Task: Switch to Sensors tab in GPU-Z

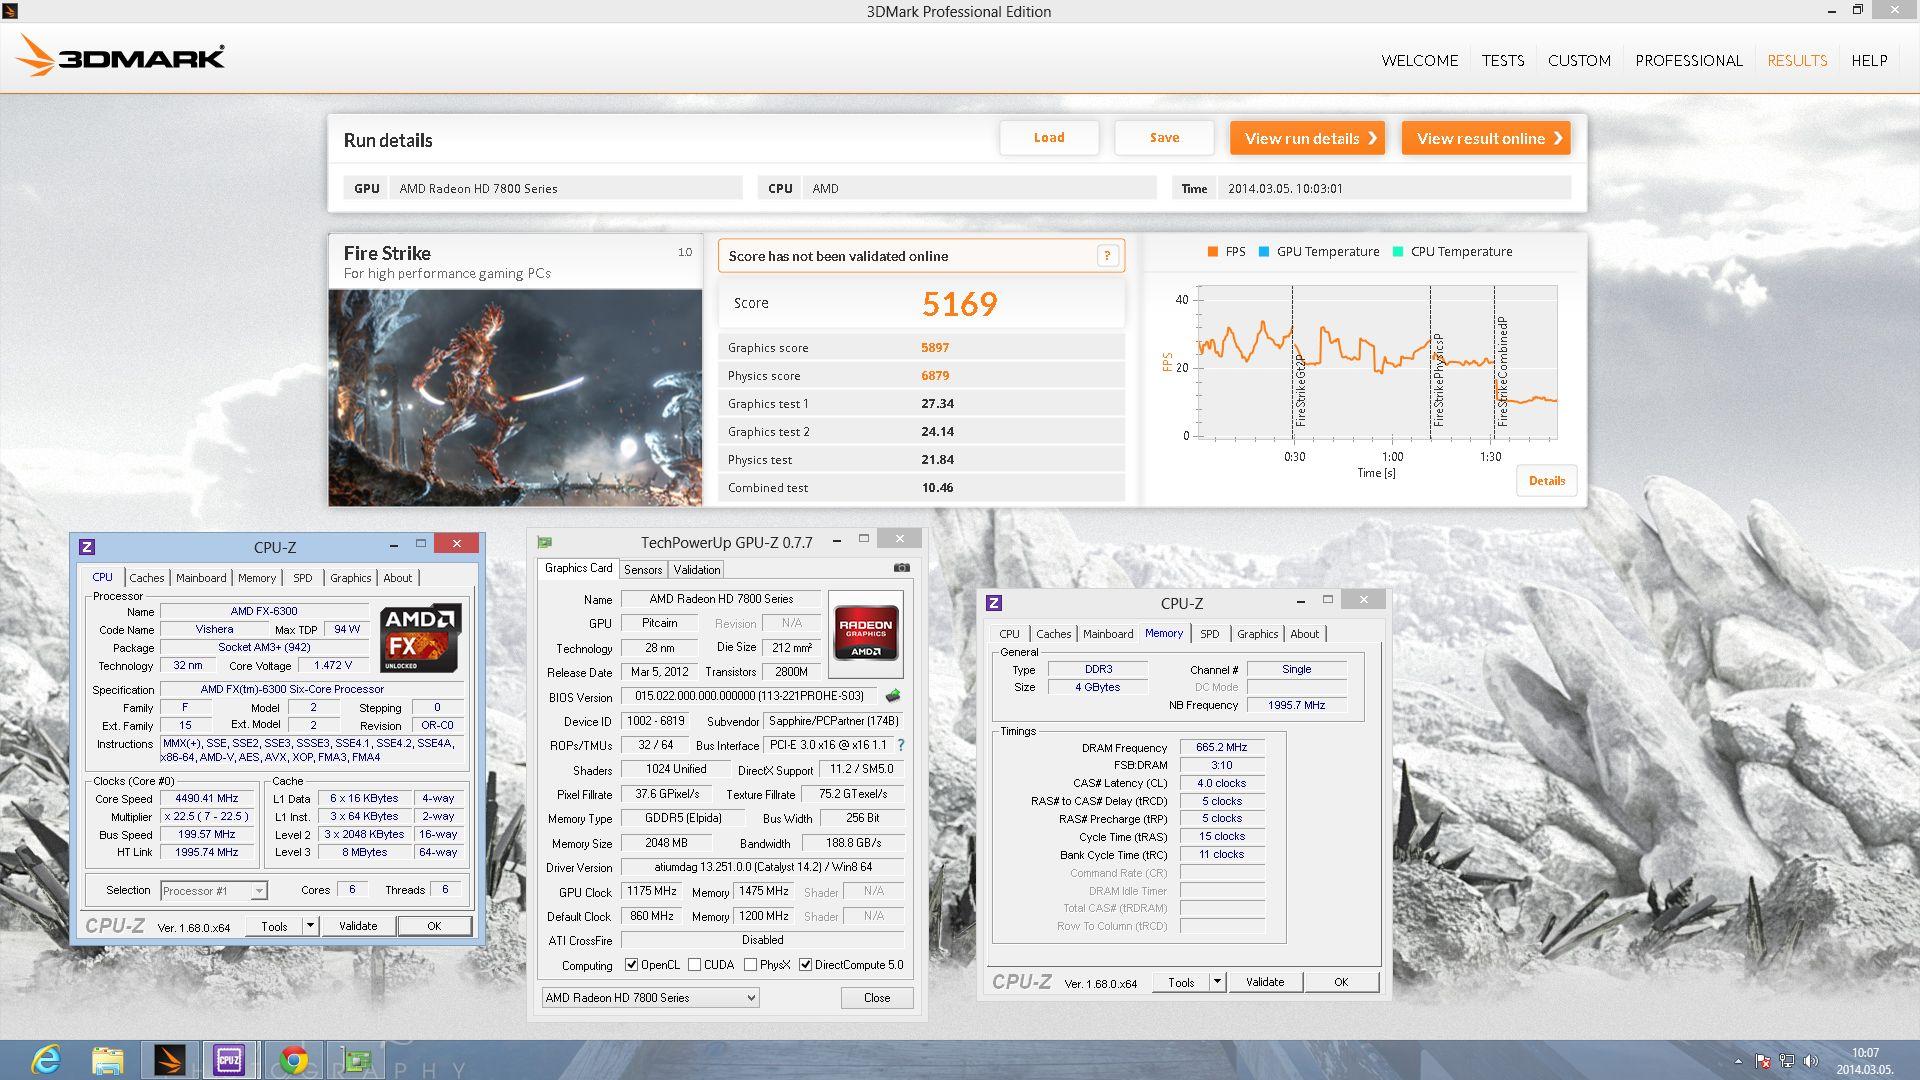Action: coord(643,569)
